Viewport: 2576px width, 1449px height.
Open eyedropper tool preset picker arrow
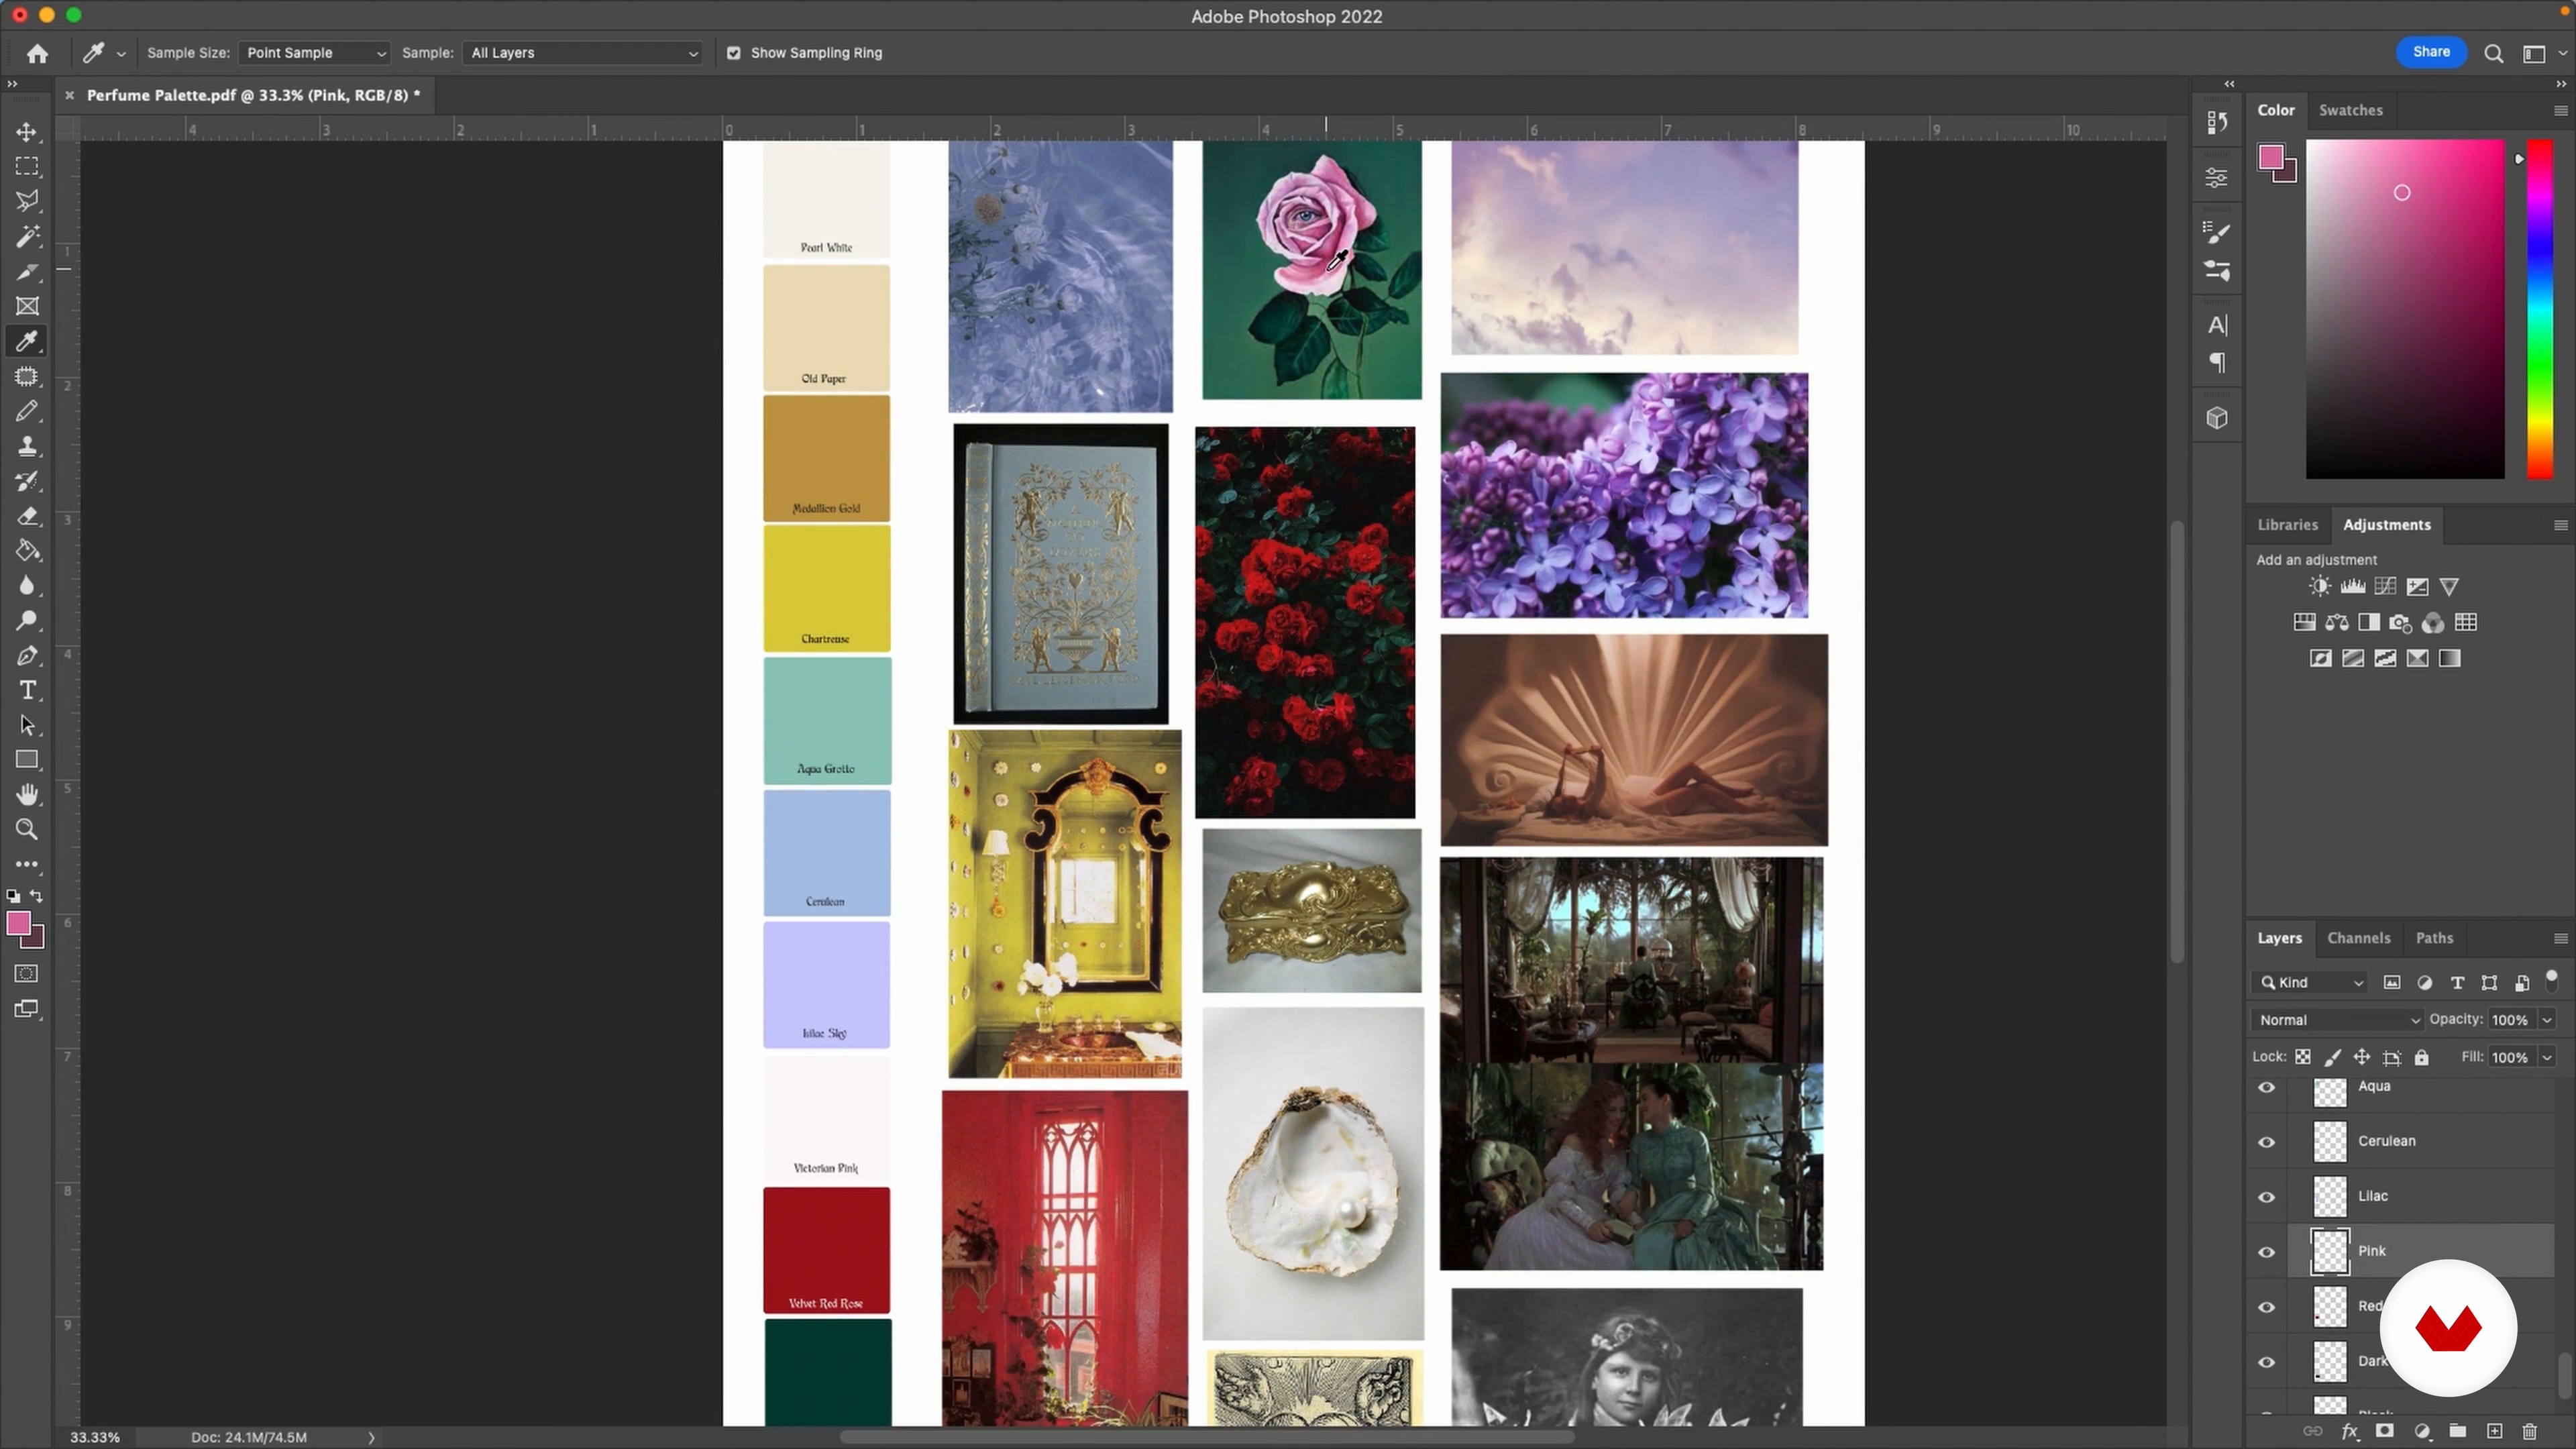click(x=121, y=54)
